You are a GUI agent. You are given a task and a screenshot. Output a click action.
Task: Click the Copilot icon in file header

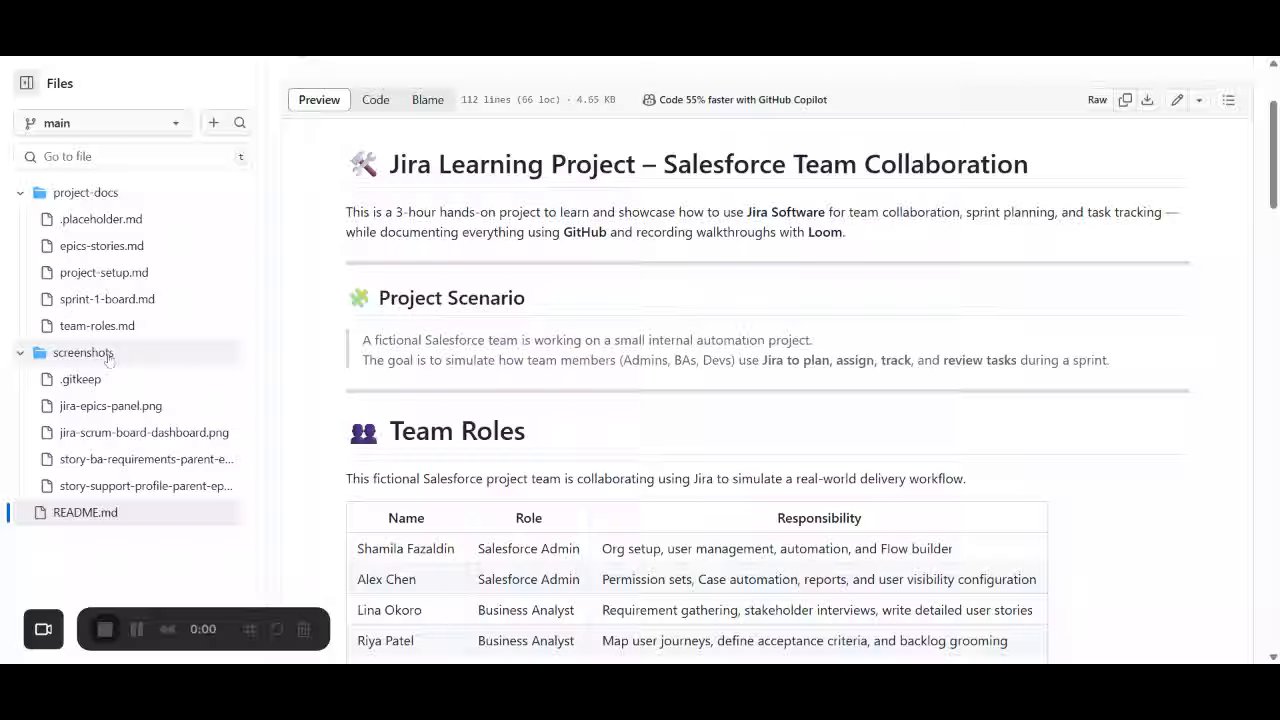pos(649,100)
